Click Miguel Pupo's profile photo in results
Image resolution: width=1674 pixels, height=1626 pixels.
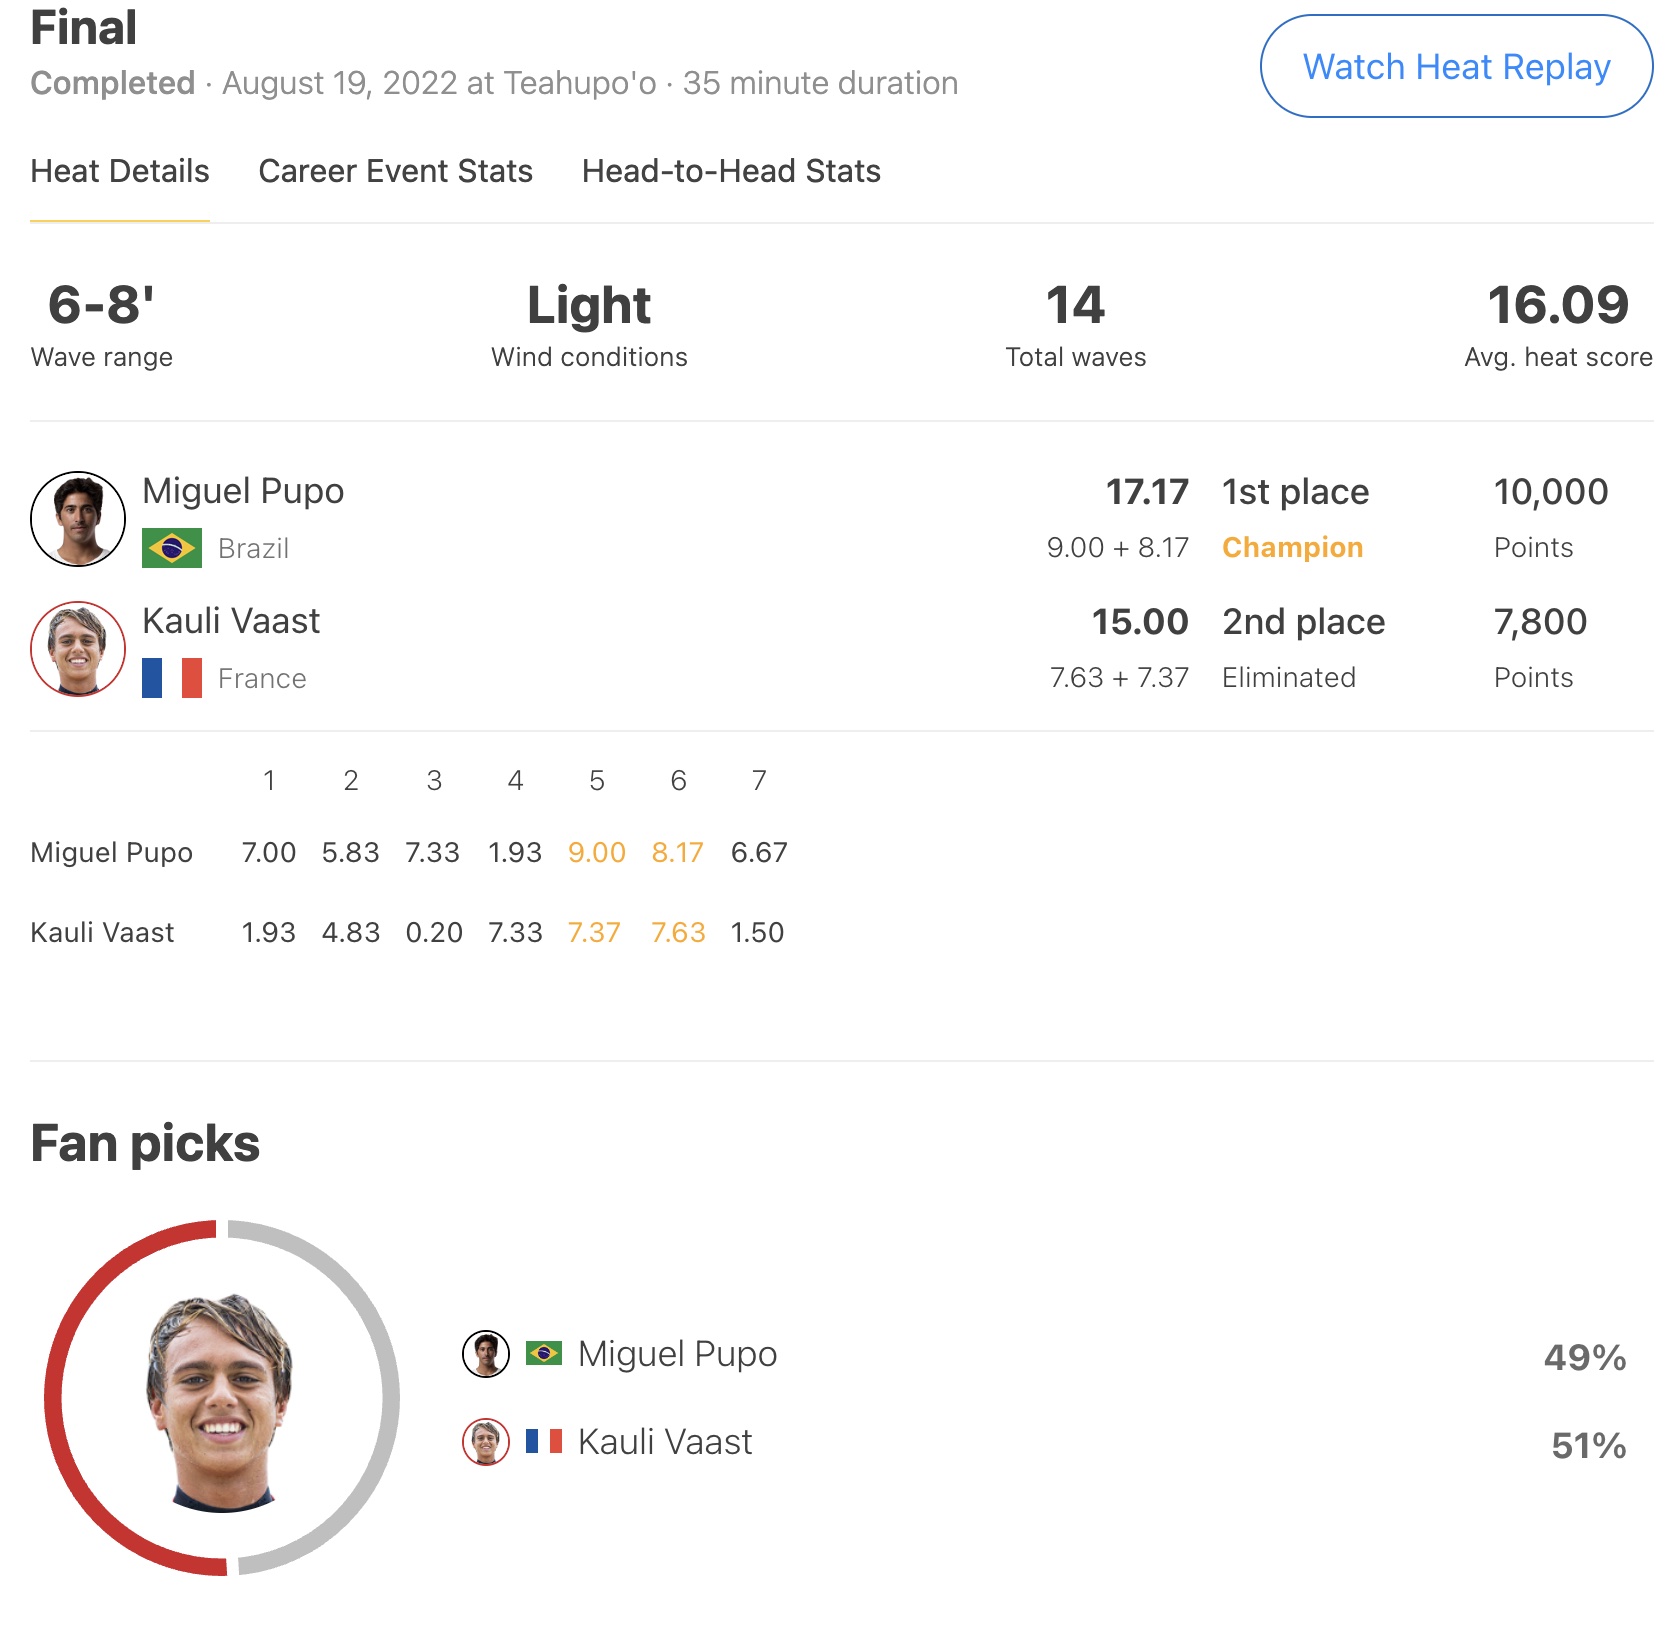click(x=78, y=519)
